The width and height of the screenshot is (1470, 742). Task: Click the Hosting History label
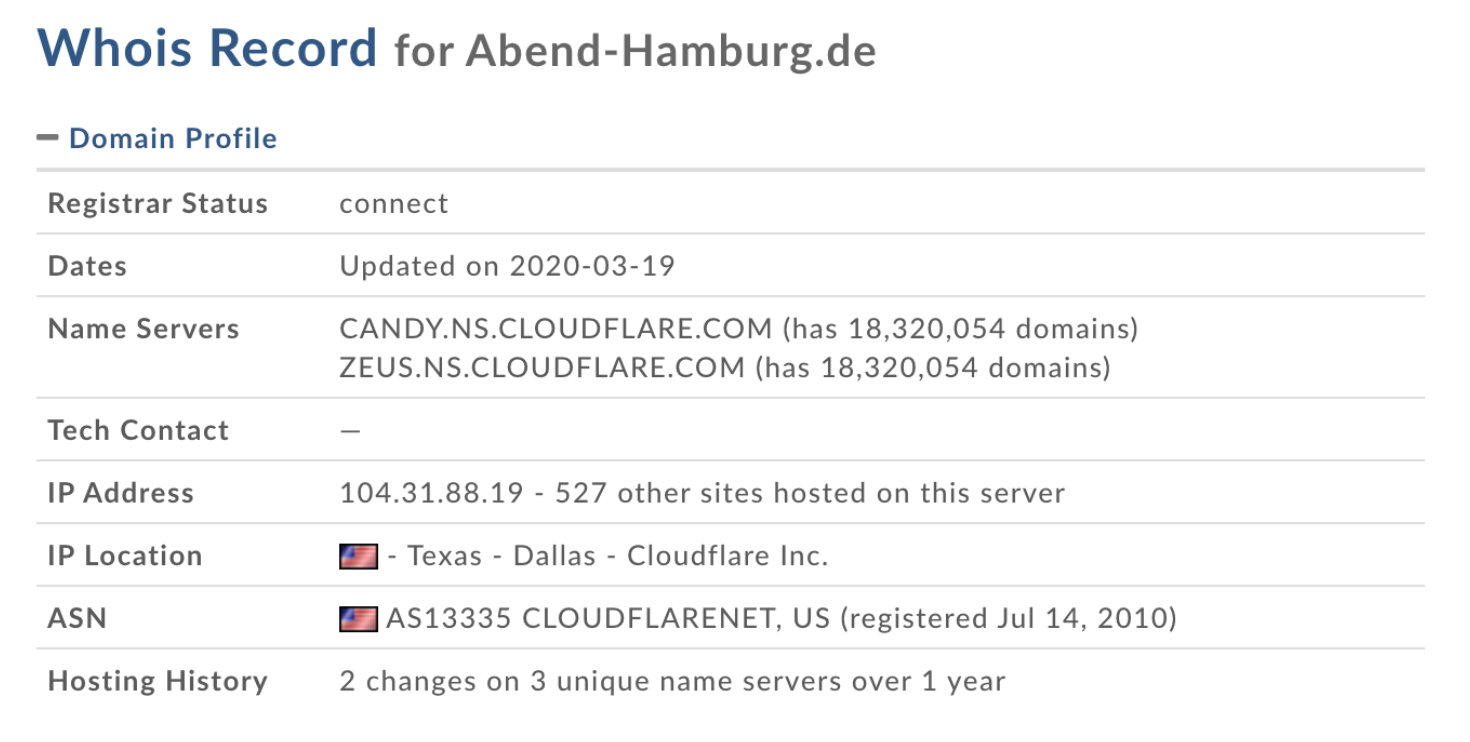tap(158, 682)
